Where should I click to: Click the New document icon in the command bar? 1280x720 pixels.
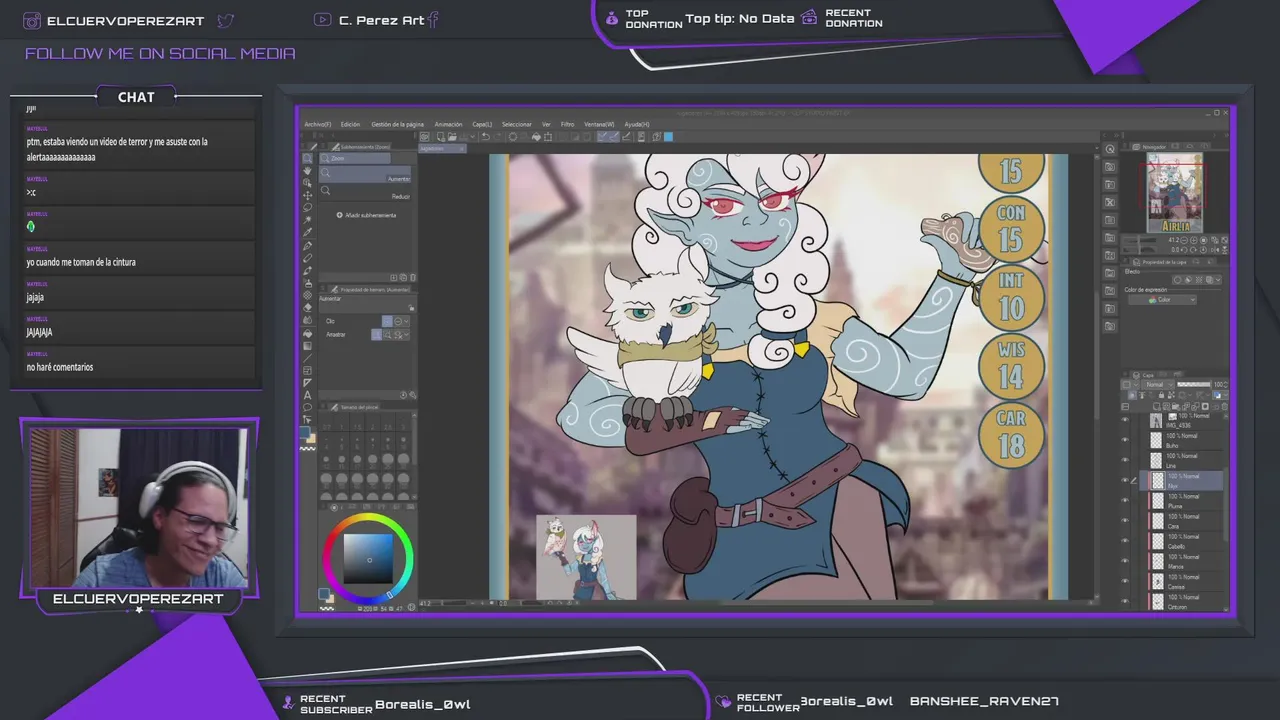[x=441, y=137]
